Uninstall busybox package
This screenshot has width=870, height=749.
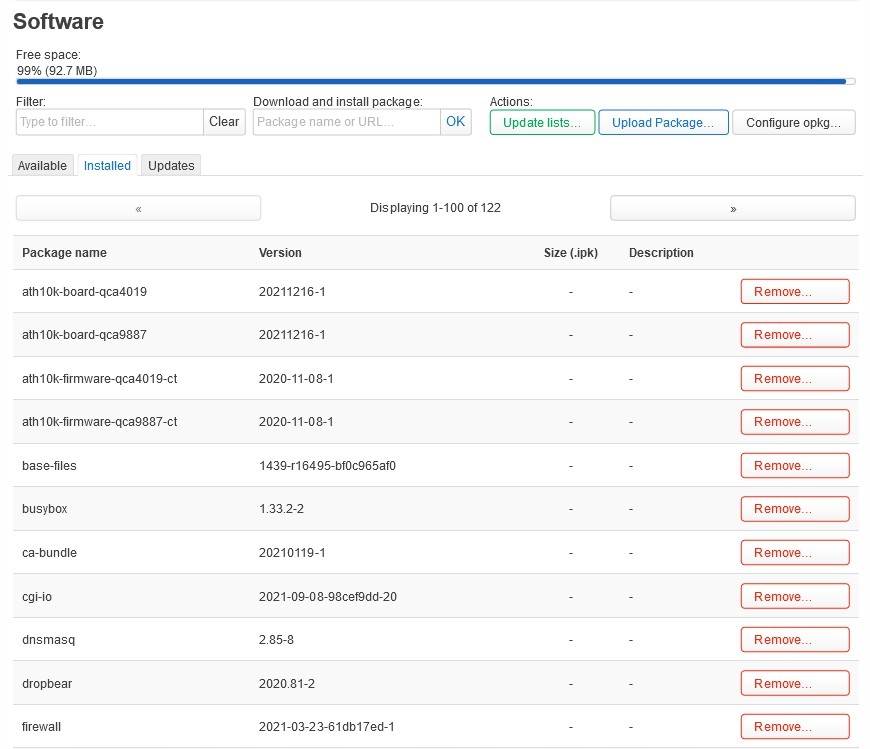[x=794, y=509]
